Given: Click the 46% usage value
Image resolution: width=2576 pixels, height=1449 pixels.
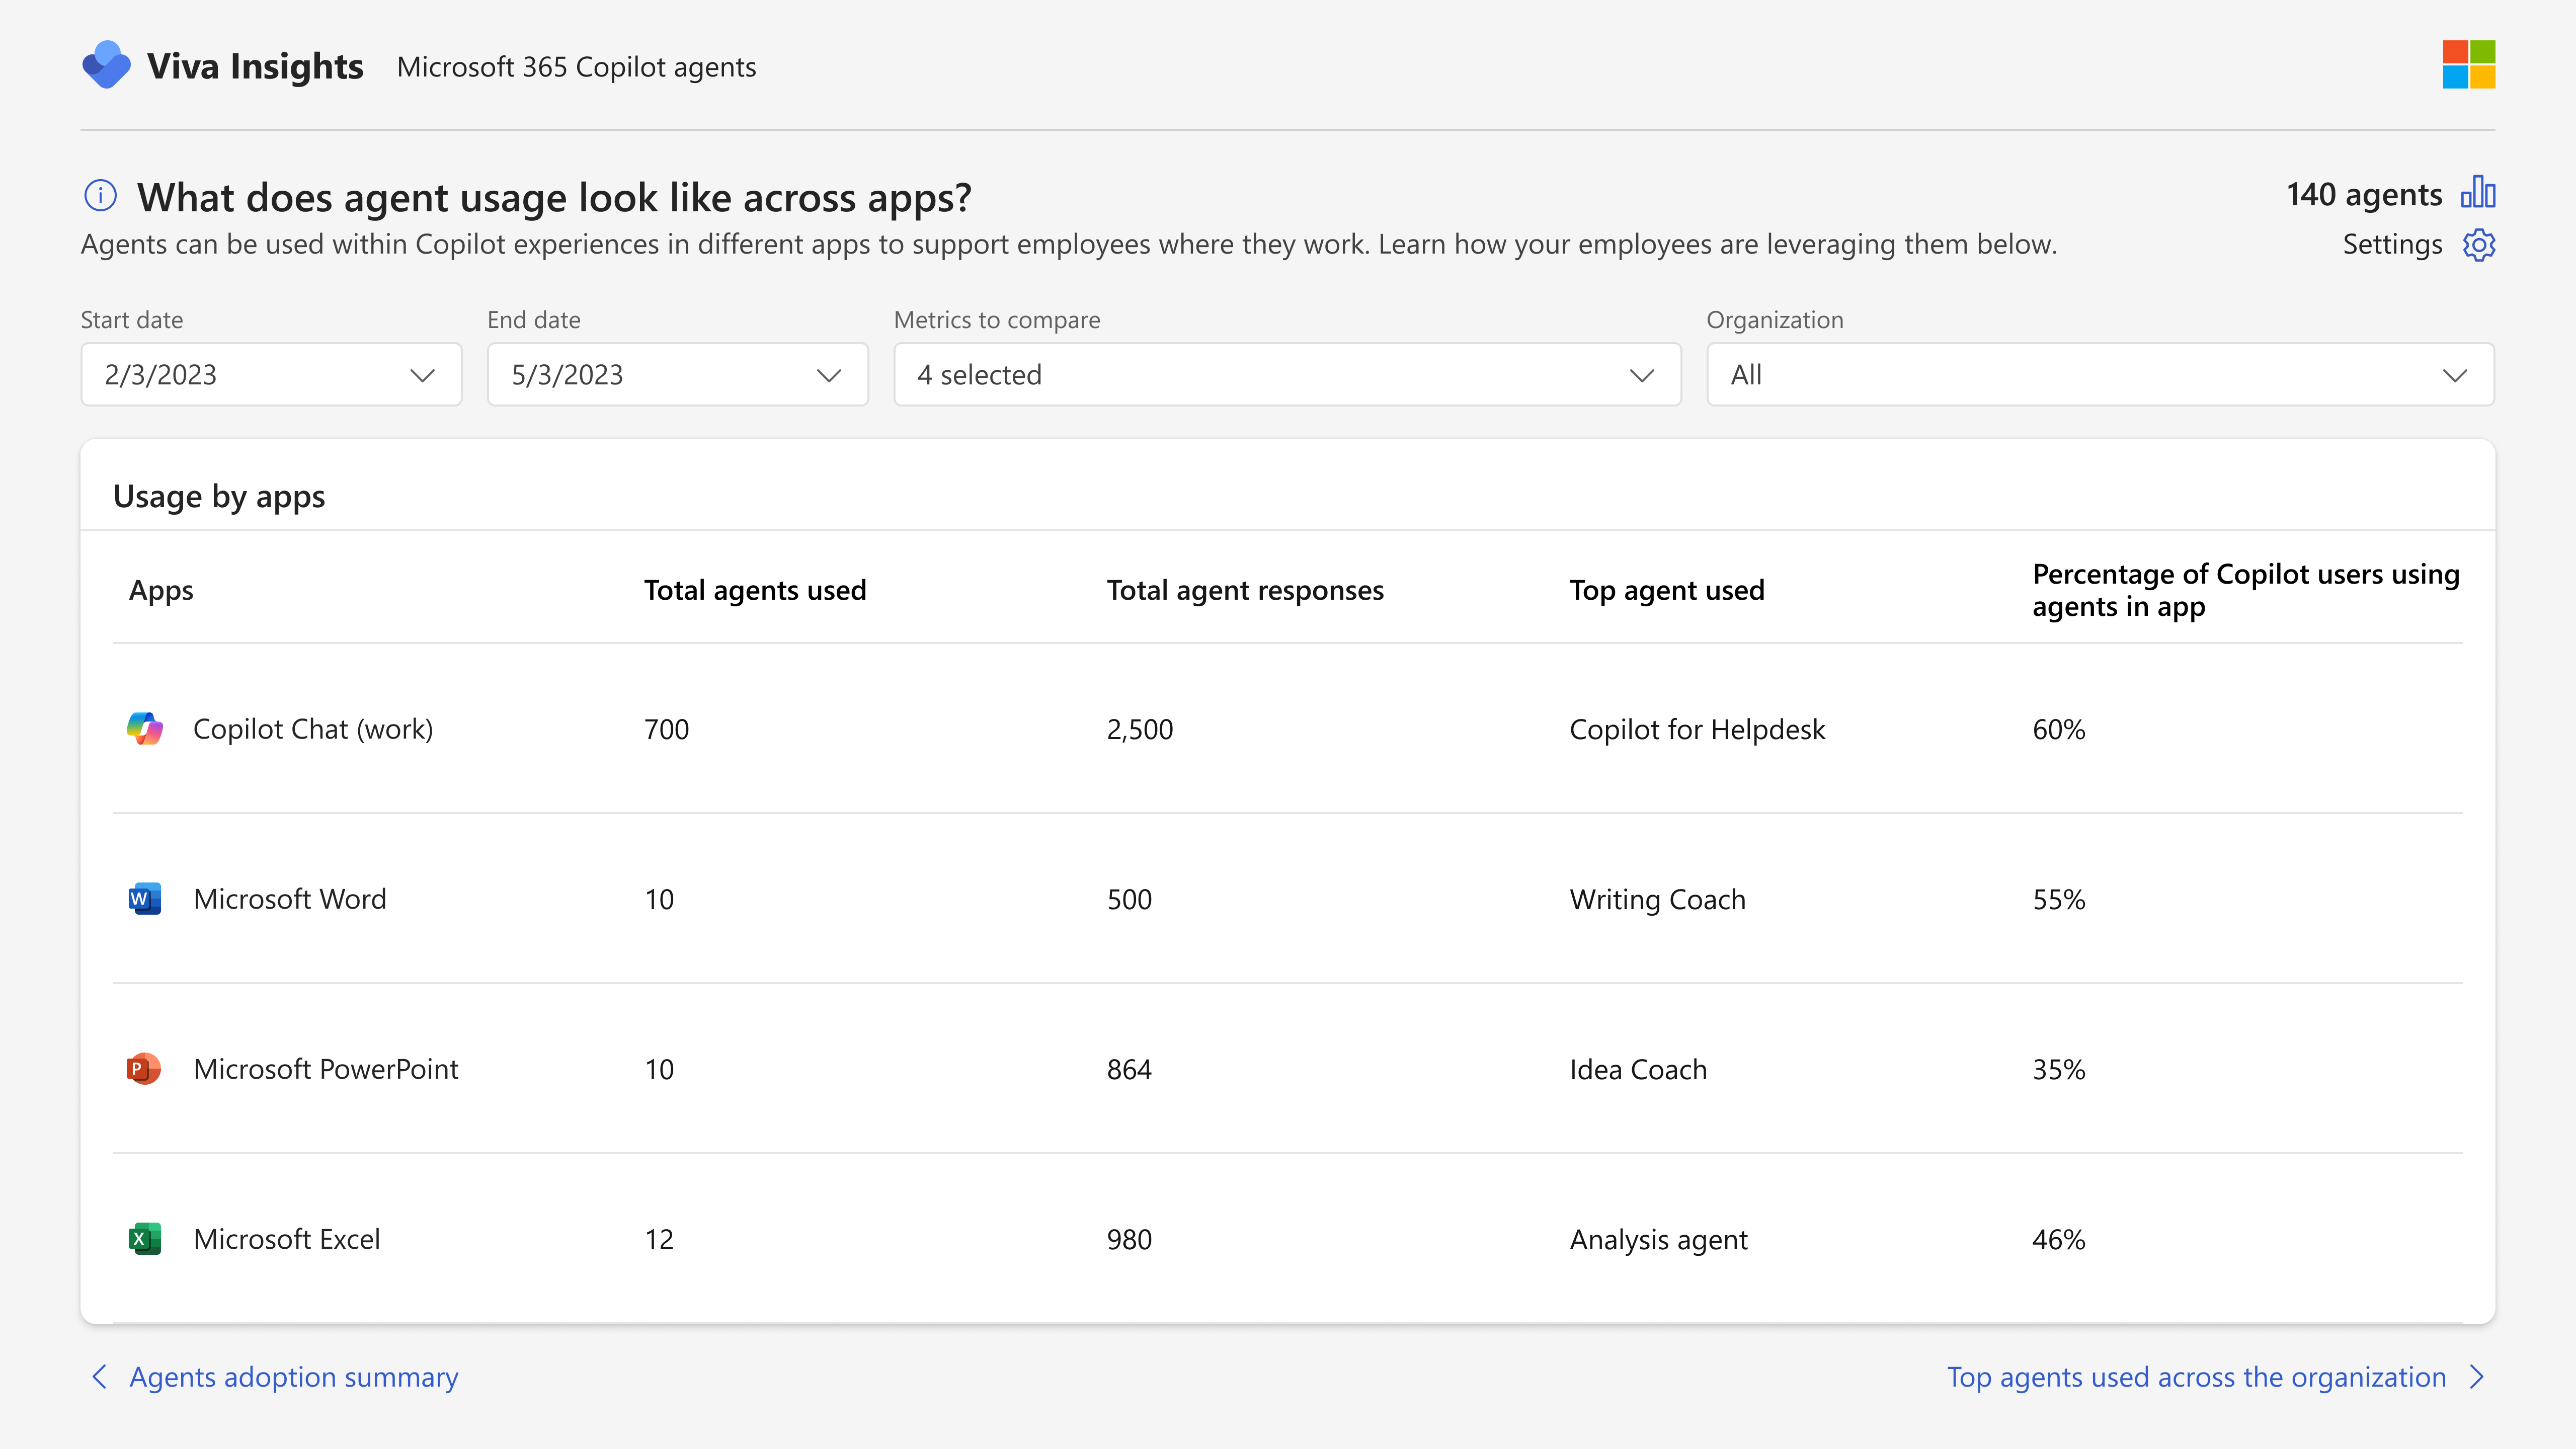Looking at the screenshot, I should coord(2059,1239).
